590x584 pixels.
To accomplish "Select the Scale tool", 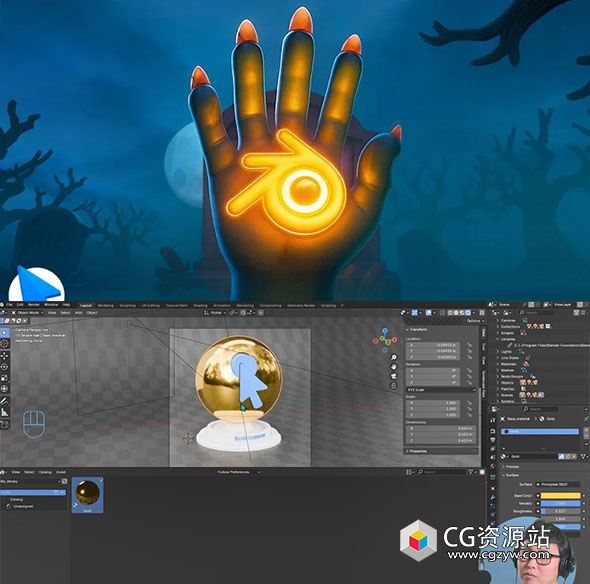I will (x=5, y=377).
